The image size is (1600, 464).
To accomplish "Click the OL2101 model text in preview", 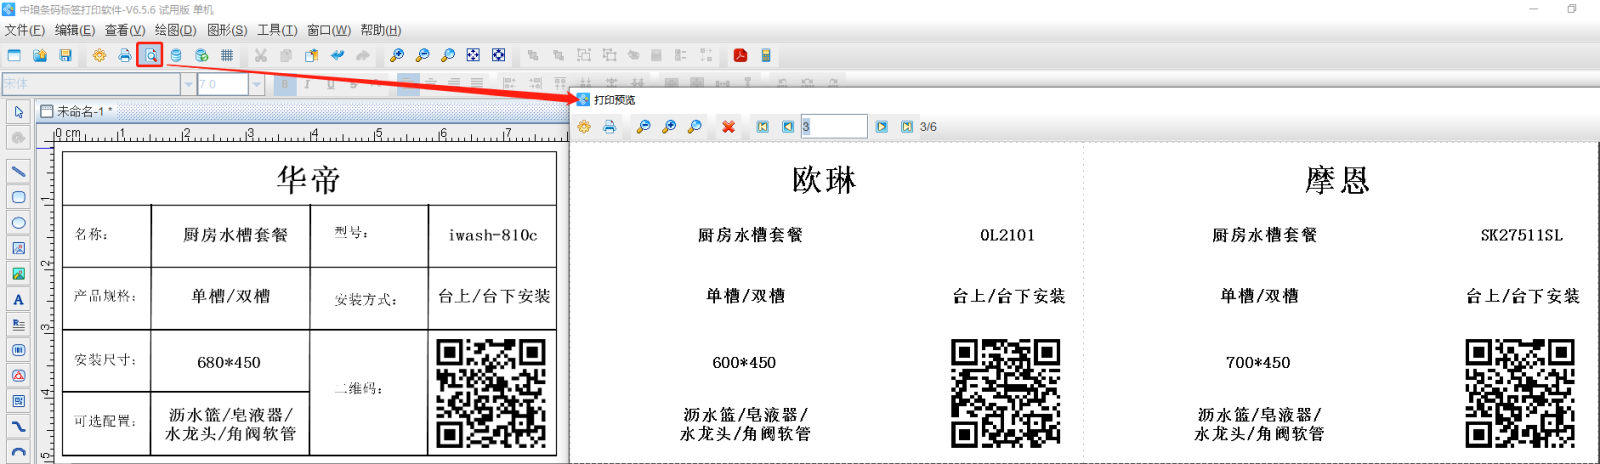I will click(1007, 236).
